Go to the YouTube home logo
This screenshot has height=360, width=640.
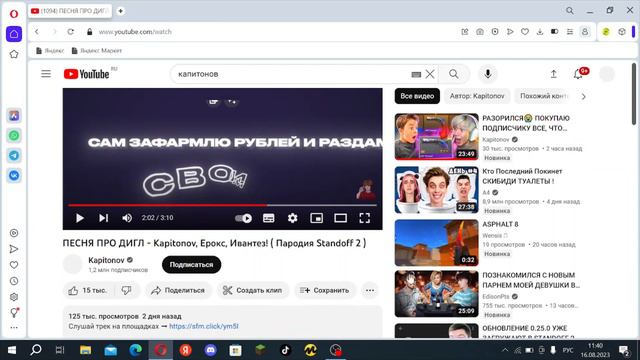coord(87,74)
